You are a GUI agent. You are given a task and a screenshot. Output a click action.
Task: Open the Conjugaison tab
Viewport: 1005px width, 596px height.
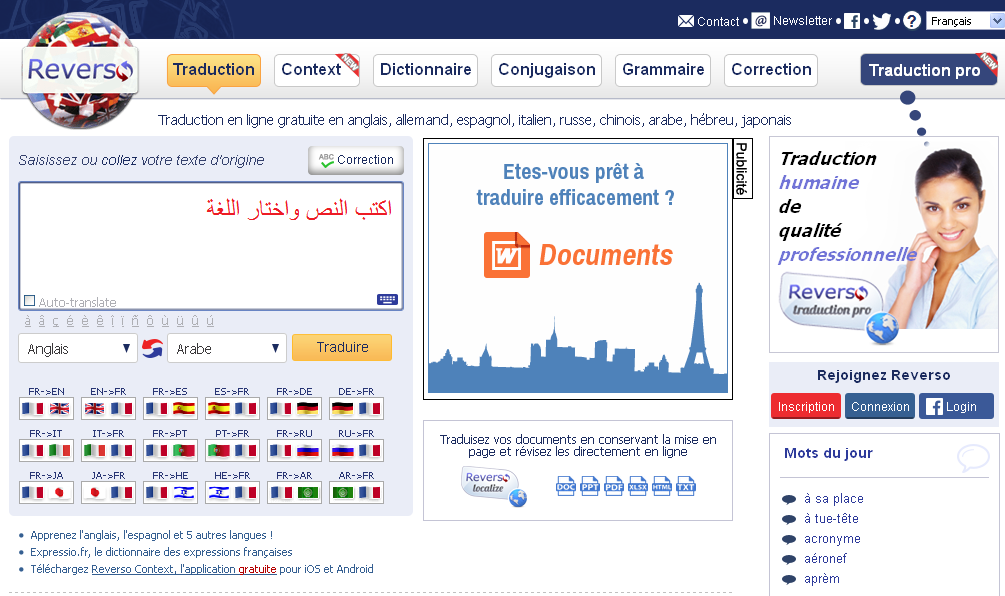pos(547,70)
